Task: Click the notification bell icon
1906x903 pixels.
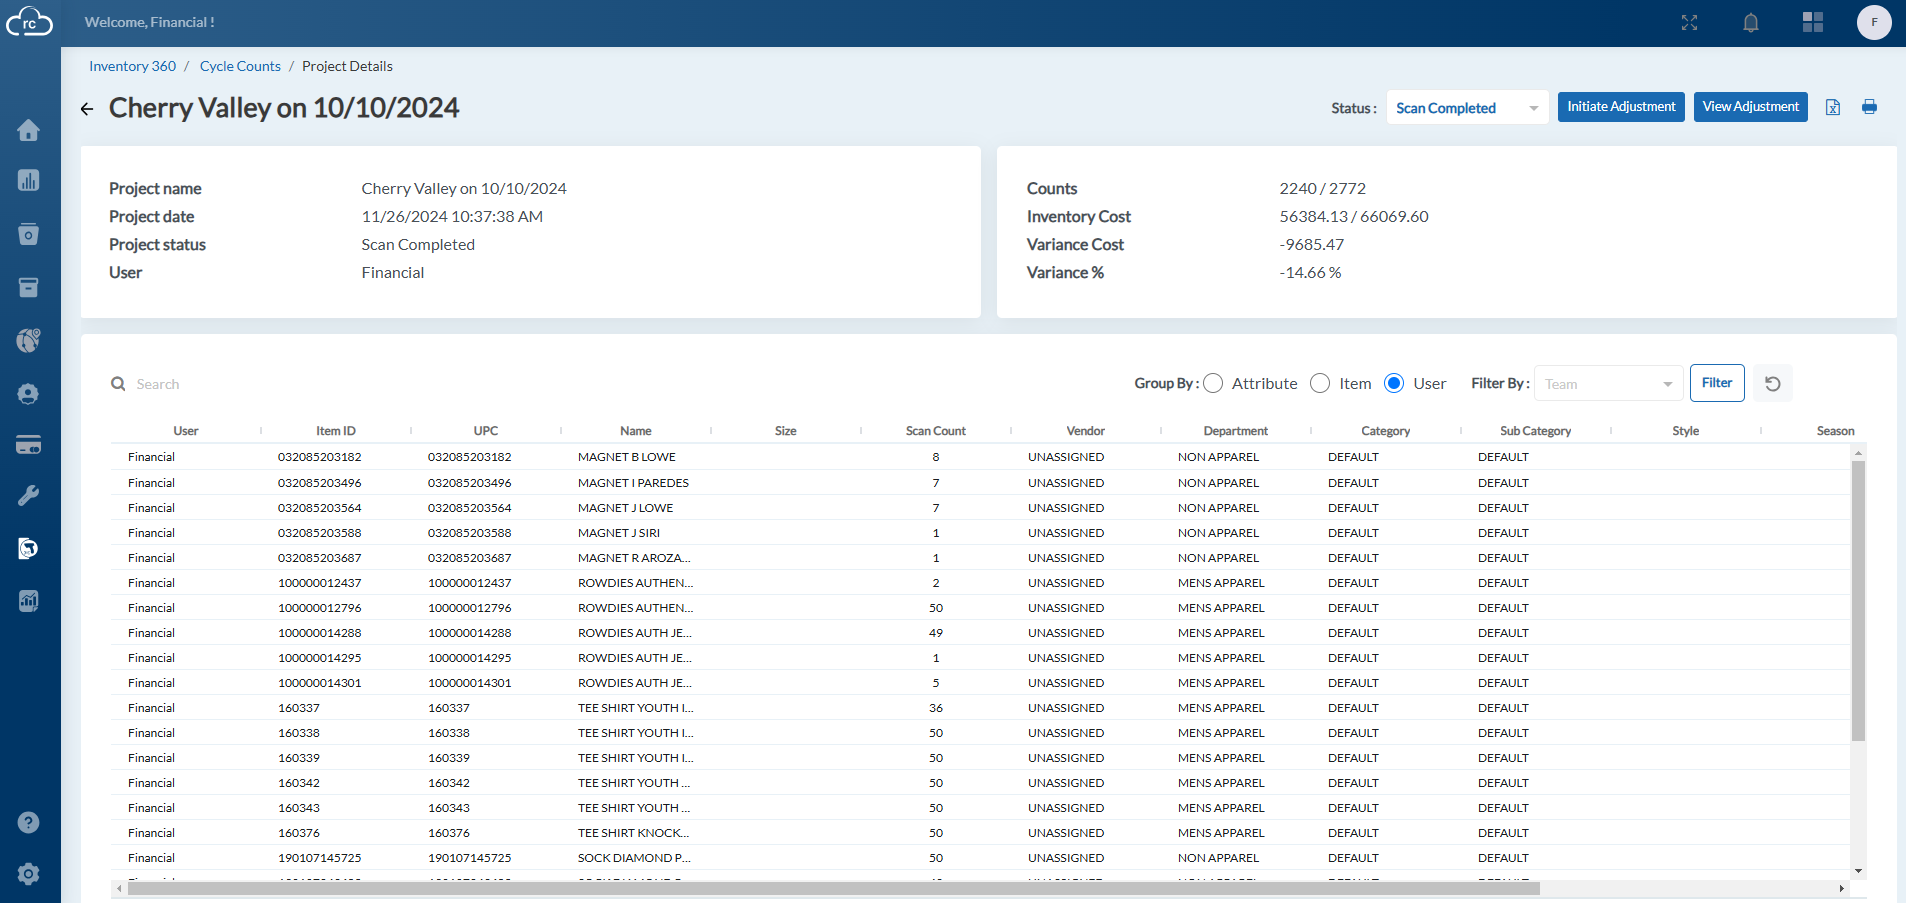Action: click(1751, 22)
